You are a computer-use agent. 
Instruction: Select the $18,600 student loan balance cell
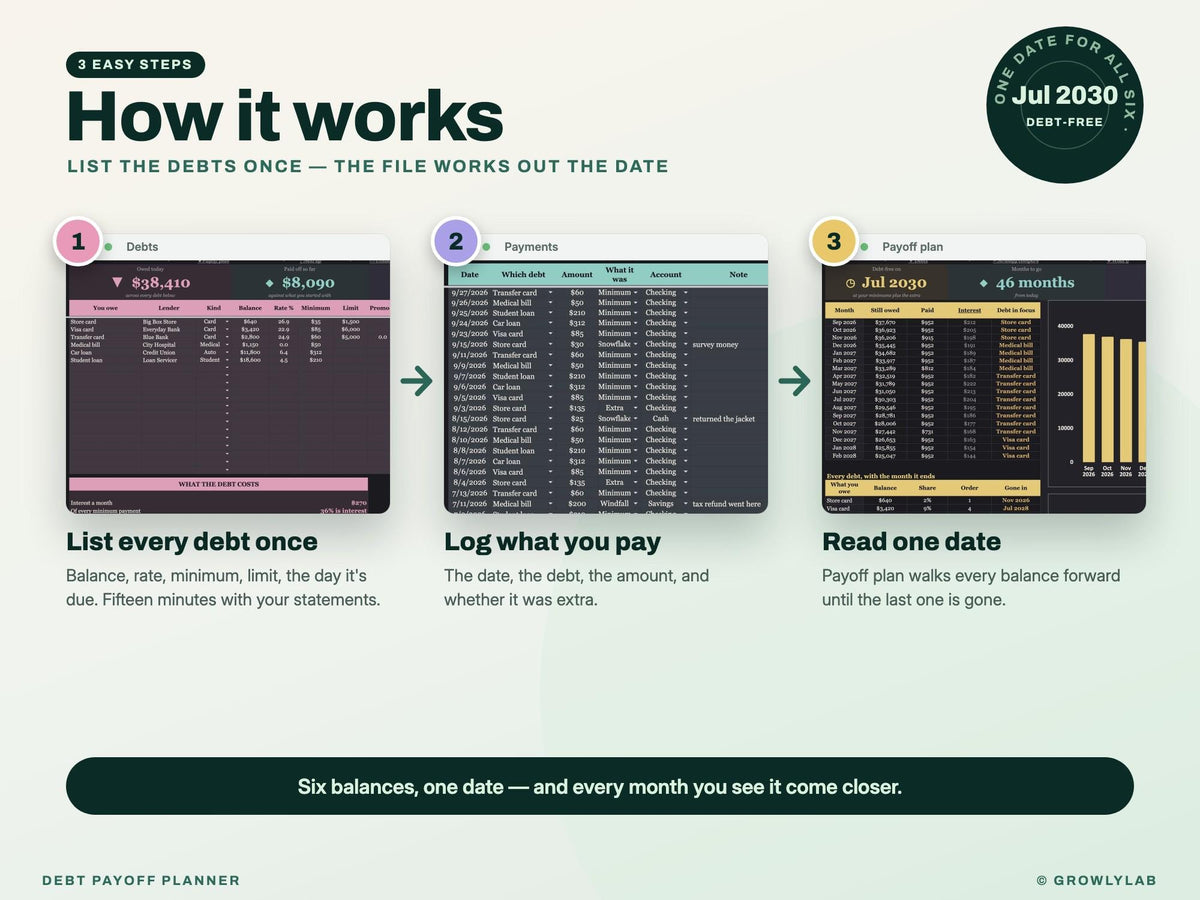point(251,360)
